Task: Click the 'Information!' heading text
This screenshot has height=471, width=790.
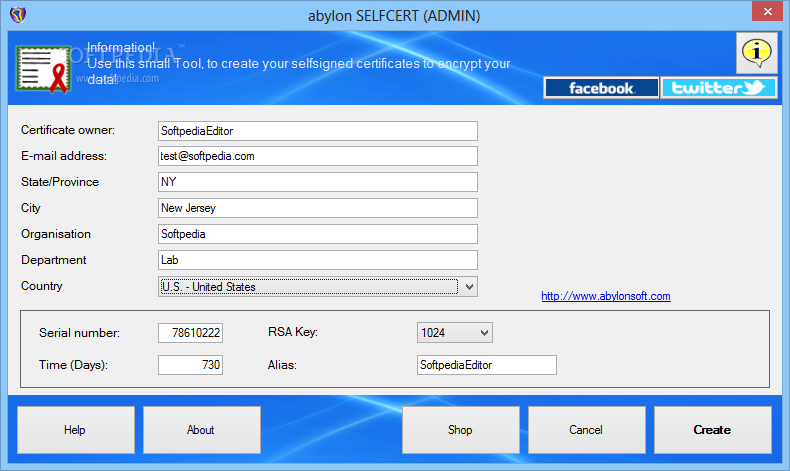Action: point(121,47)
